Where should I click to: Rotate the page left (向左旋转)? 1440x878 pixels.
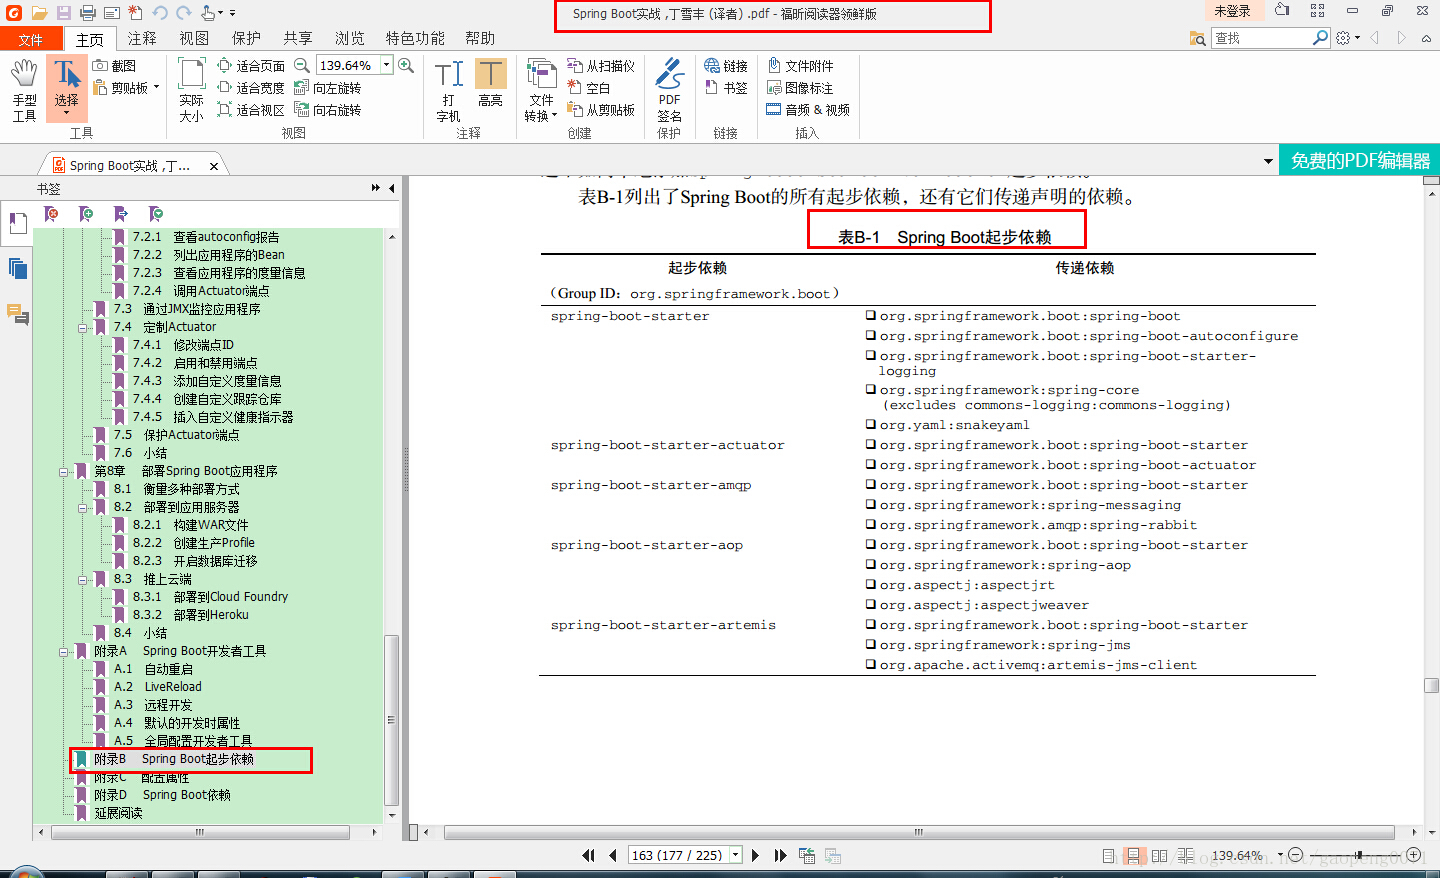pos(327,87)
